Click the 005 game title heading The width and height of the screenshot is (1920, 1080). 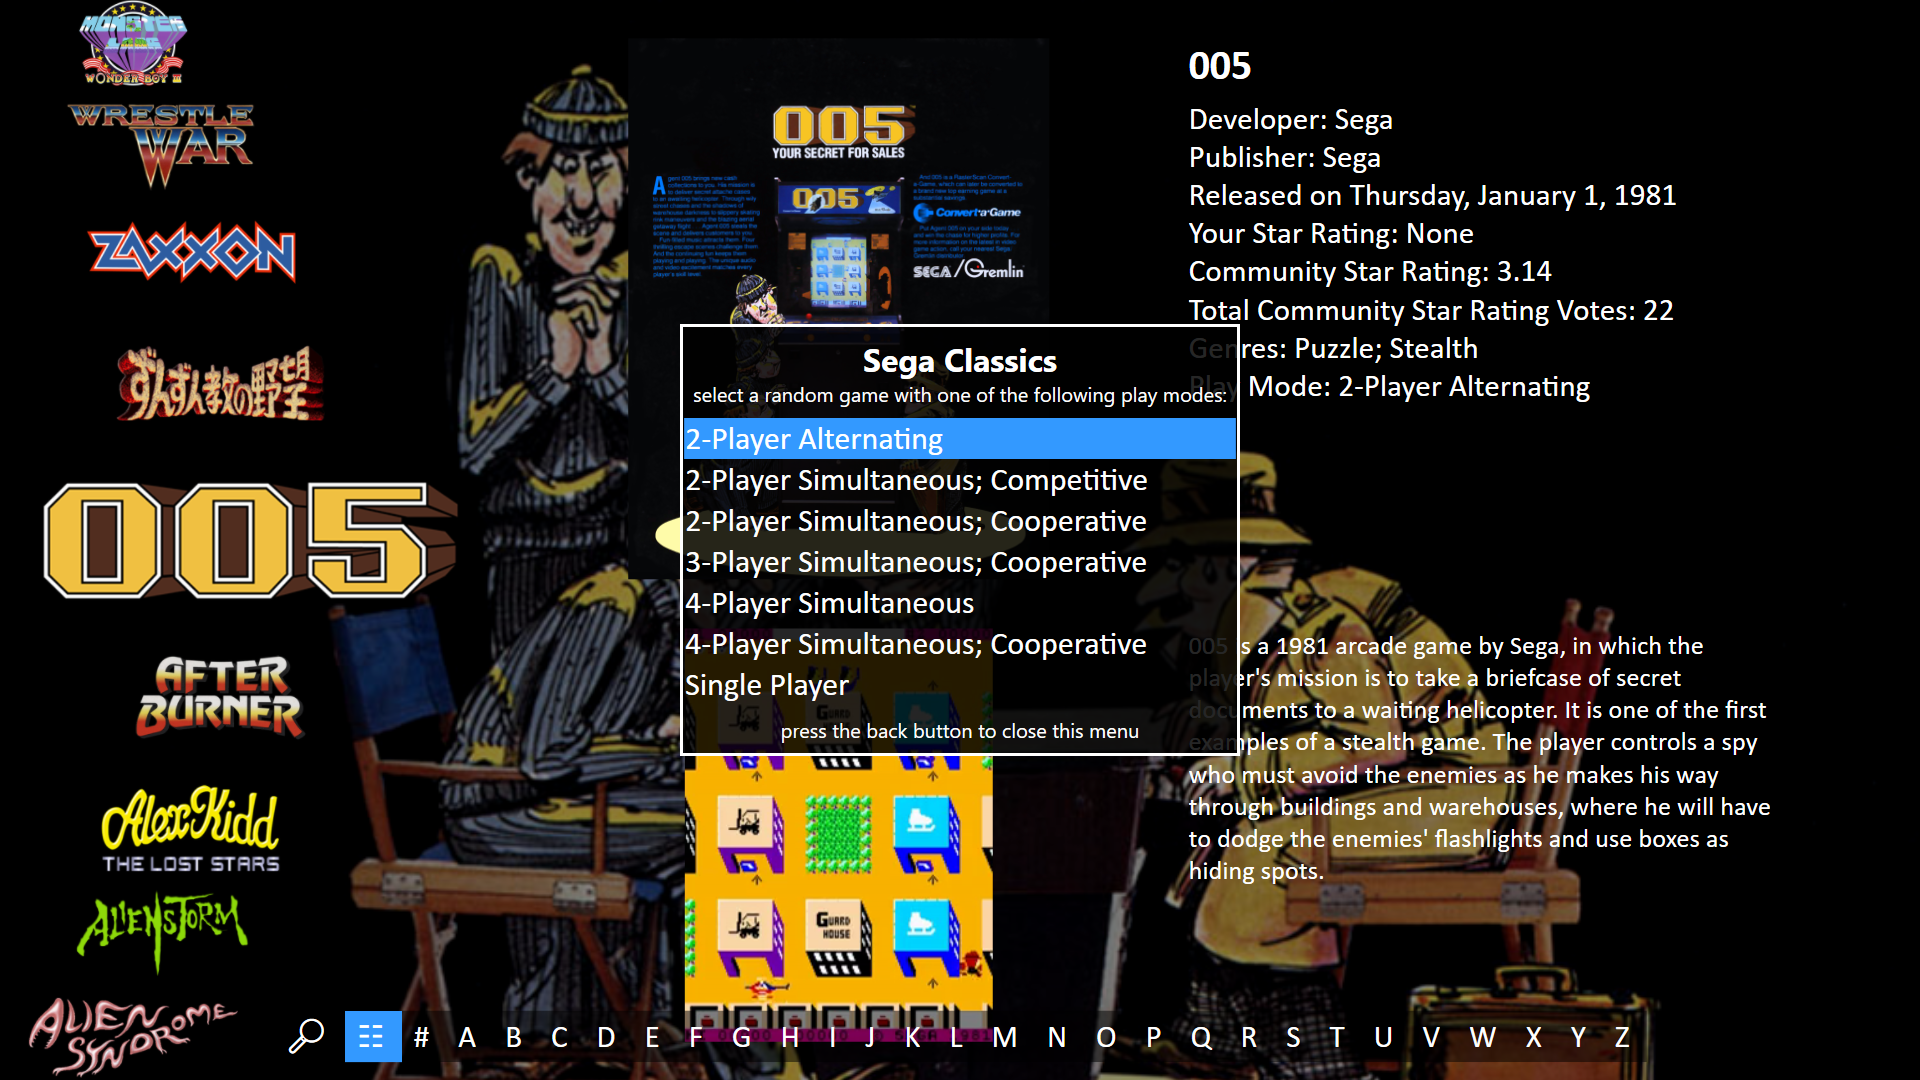click(x=1219, y=66)
